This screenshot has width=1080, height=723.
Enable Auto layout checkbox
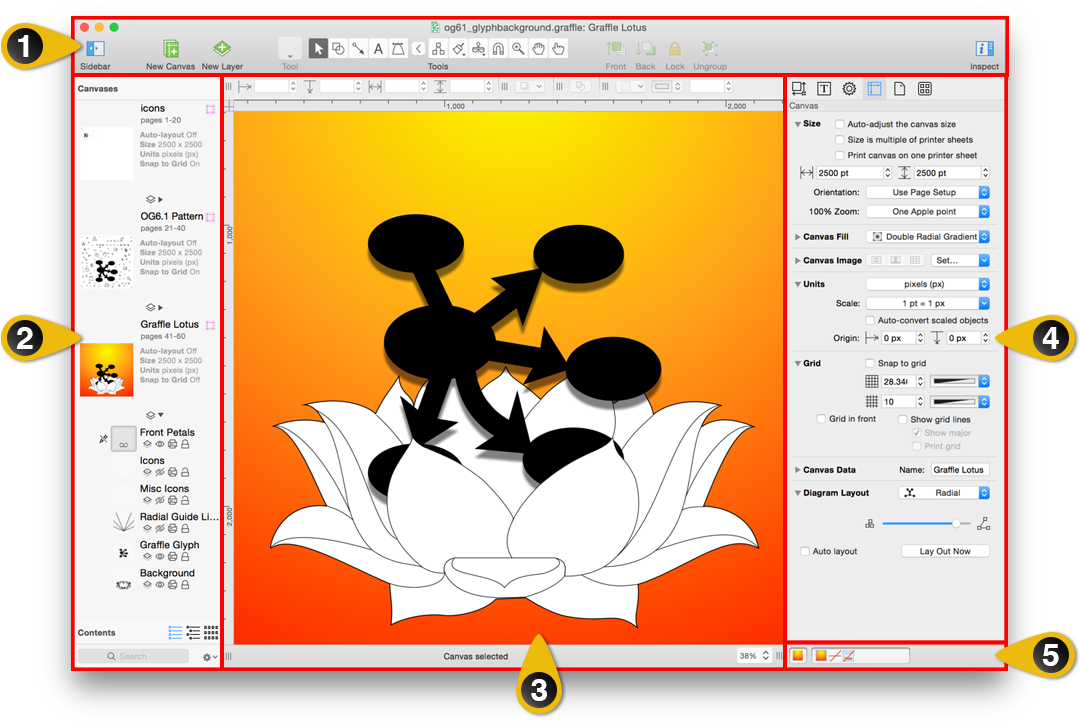pos(804,552)
